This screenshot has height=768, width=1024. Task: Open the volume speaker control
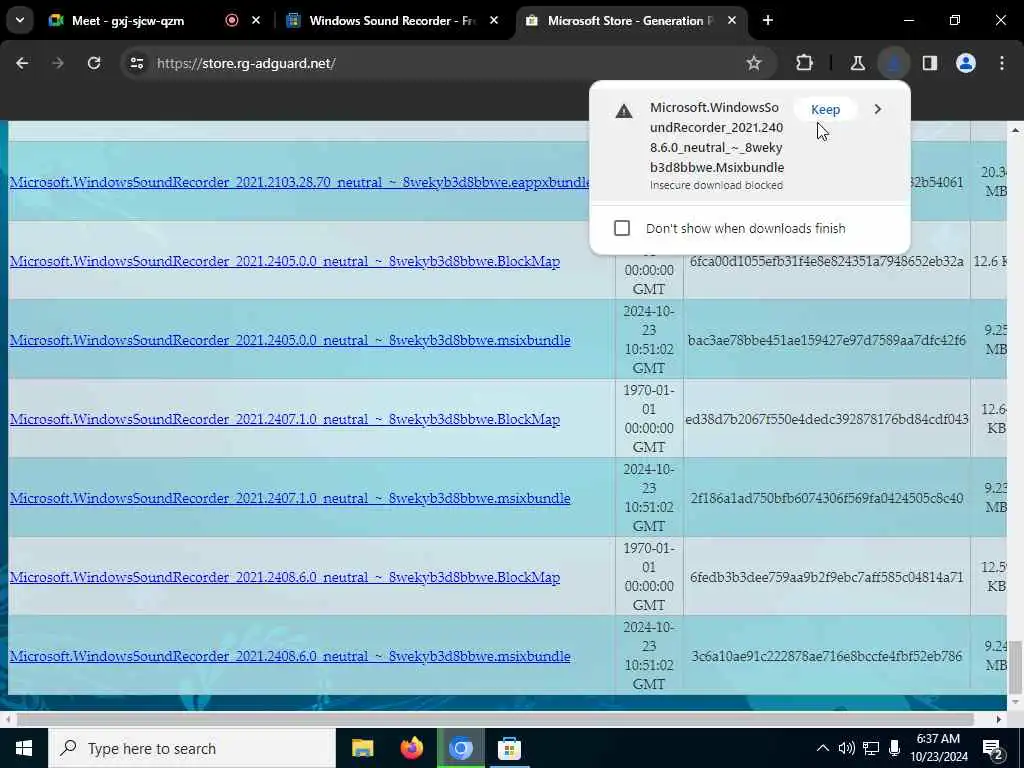[x=846, y=748]
